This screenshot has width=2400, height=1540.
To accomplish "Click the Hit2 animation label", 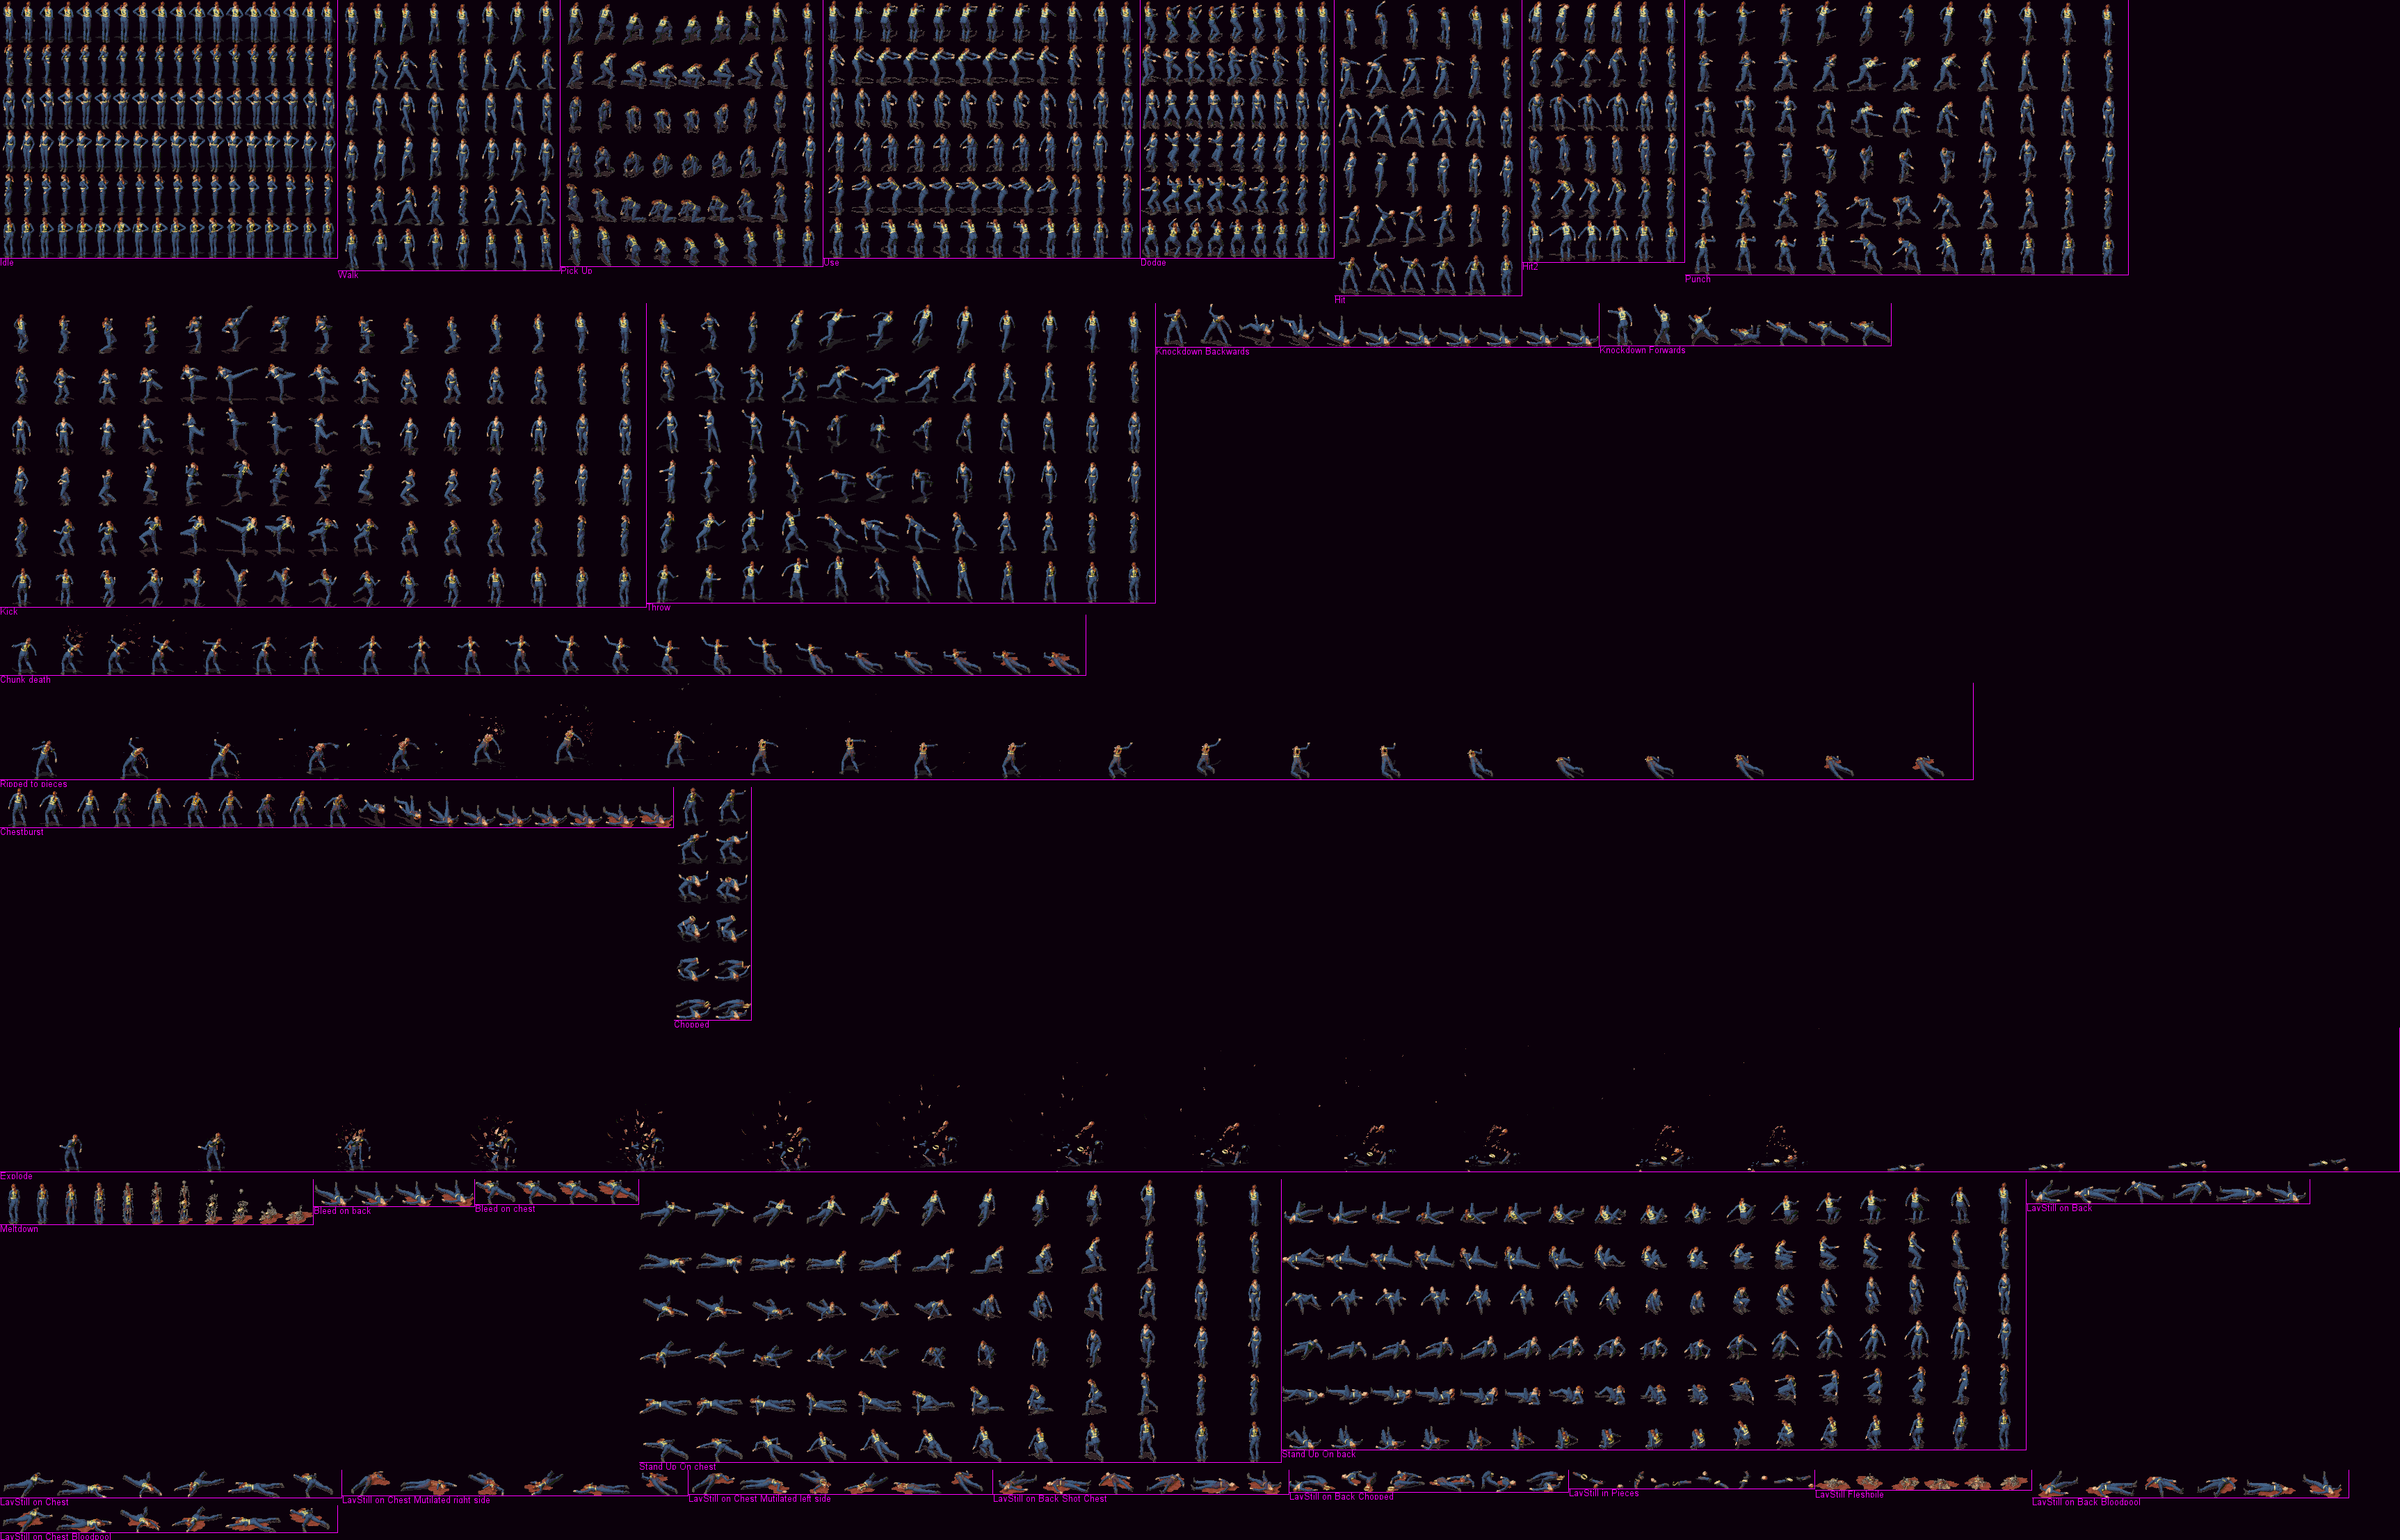I will pyautogui.click(x=1531, y=267).
